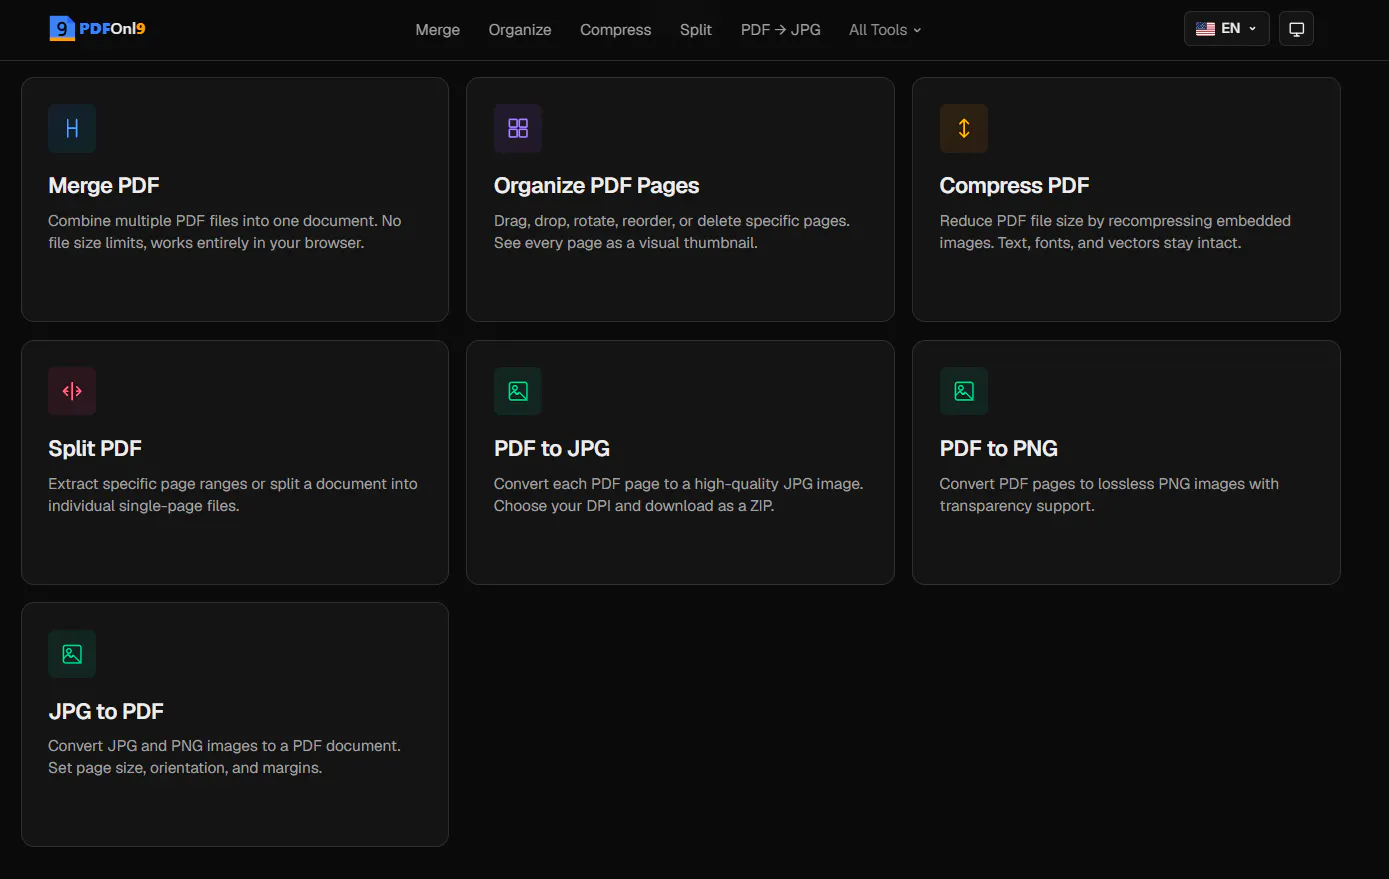The height and width of the screenshot is (879, 1389).
Task: Click "Extract specific page ranges" description text
Action: (233, 495)
